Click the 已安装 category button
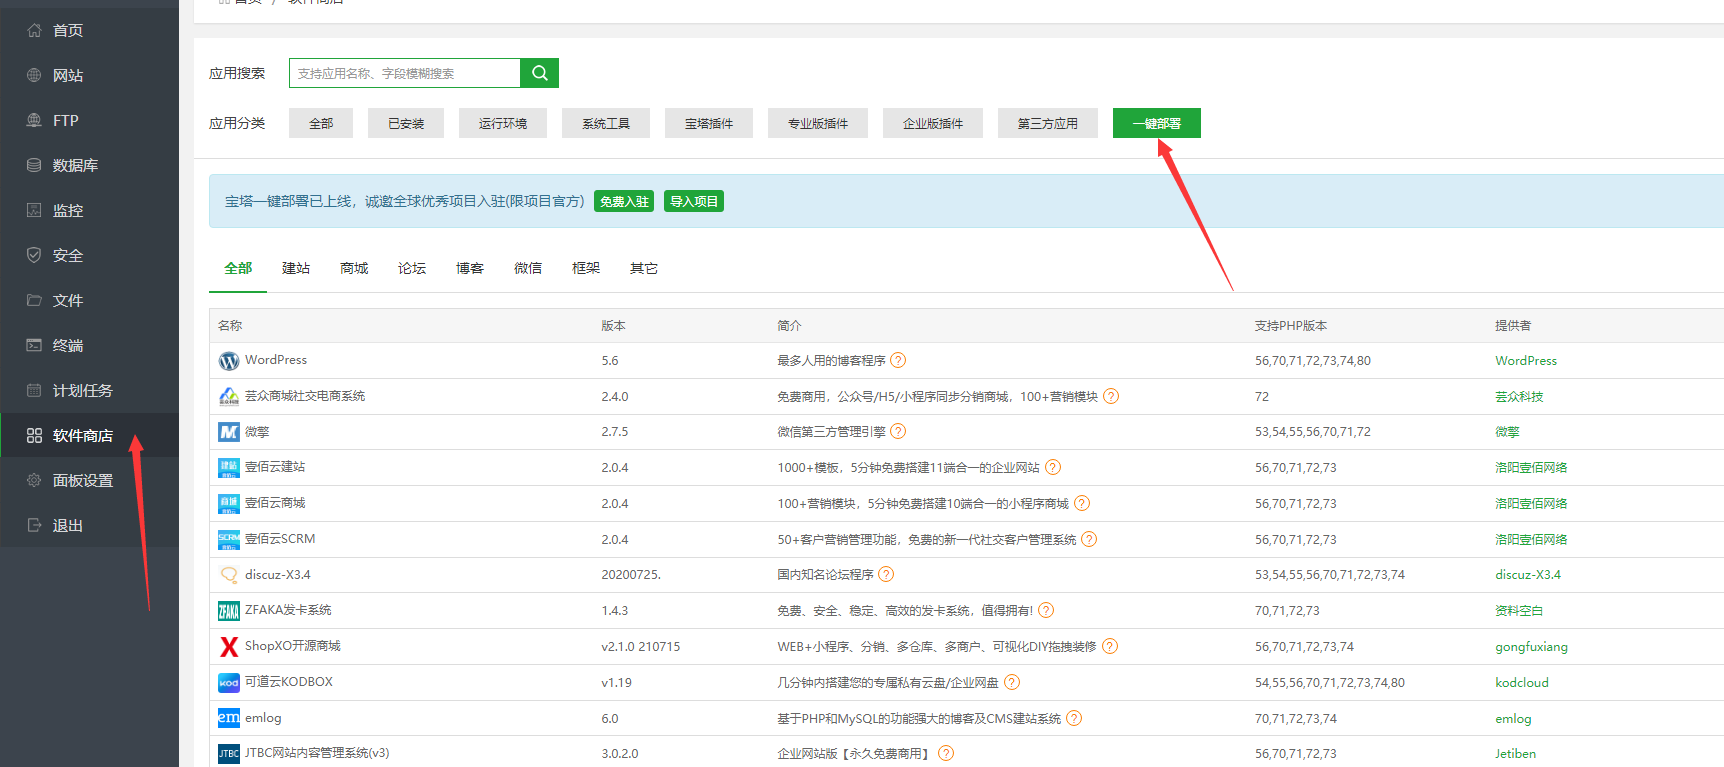Screen dimensions: 1724x767 [406, 123]
